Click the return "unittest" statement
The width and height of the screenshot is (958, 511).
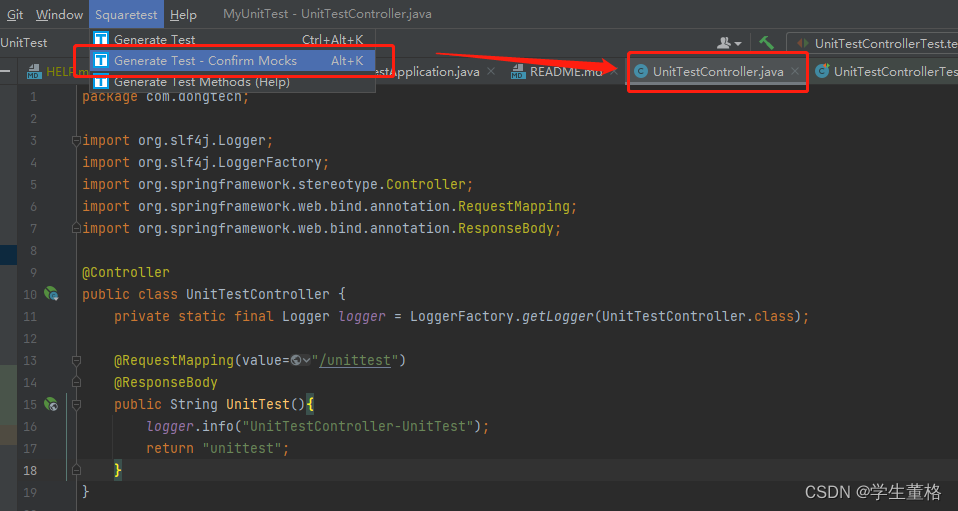(218, 448)
